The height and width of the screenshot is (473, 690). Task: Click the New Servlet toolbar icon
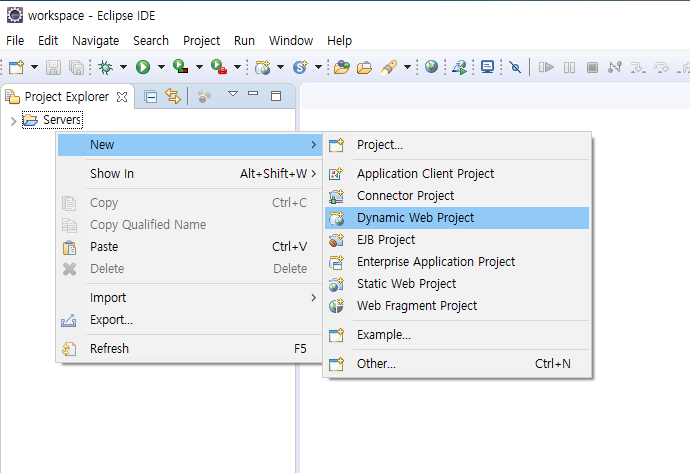click(301, 67)
